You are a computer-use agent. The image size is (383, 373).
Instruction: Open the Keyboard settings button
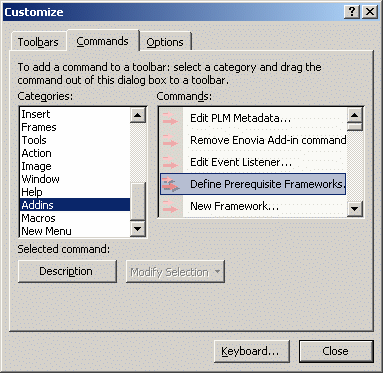pos(251,351)
